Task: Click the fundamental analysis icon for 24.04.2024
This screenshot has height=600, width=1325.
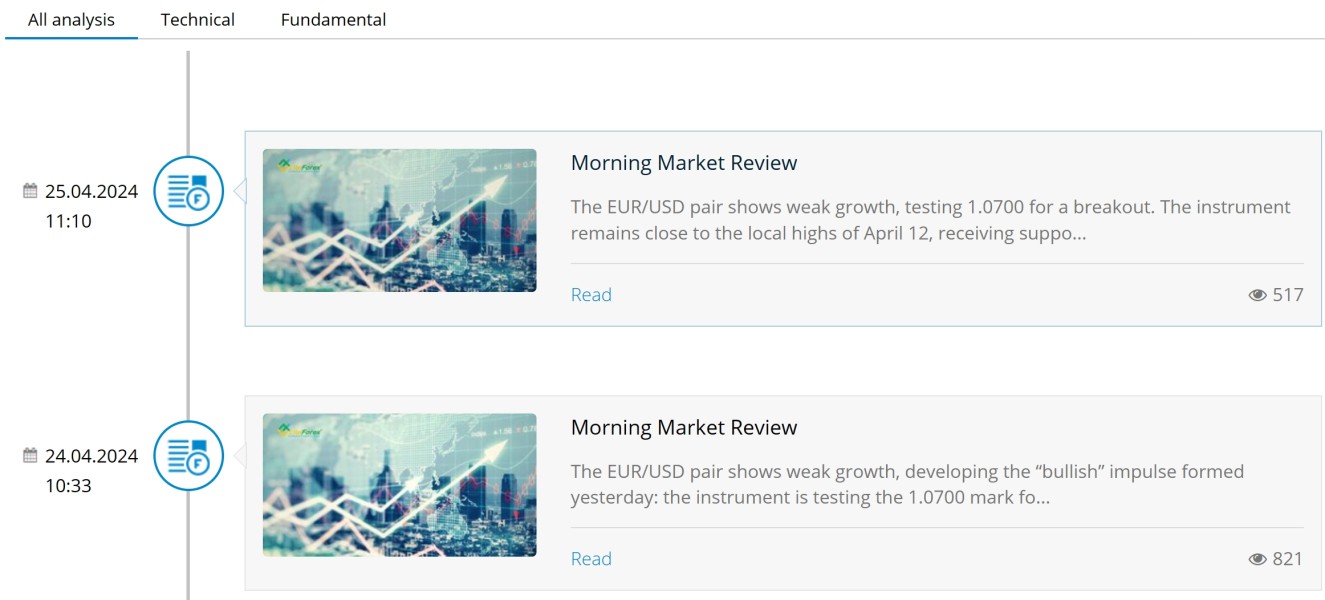Action: 188,455
